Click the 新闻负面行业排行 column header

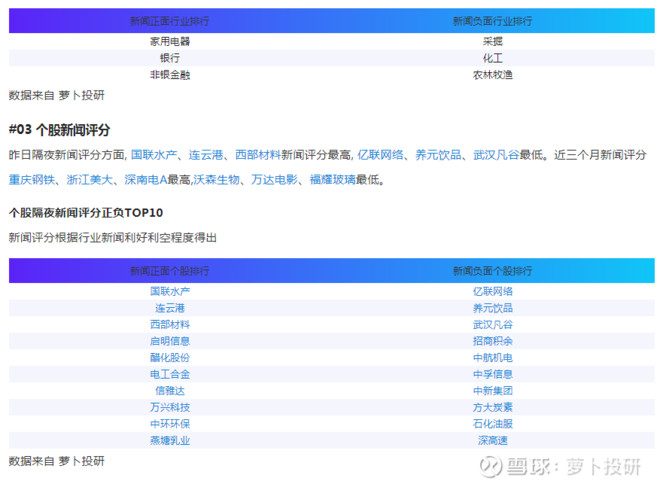pyautogui.click(x=492, y=21)
